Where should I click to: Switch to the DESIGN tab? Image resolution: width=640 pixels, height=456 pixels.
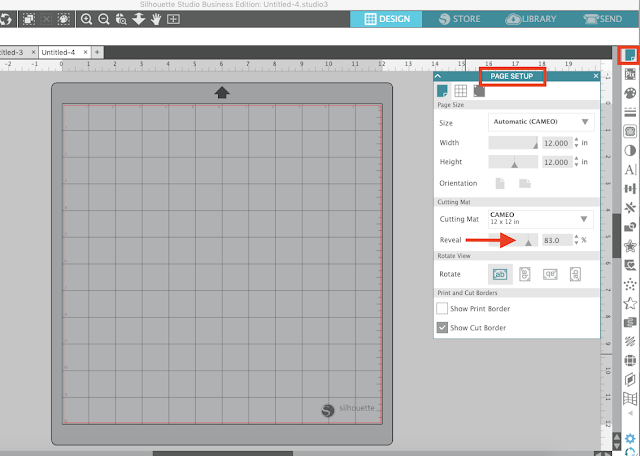[386, 19]
